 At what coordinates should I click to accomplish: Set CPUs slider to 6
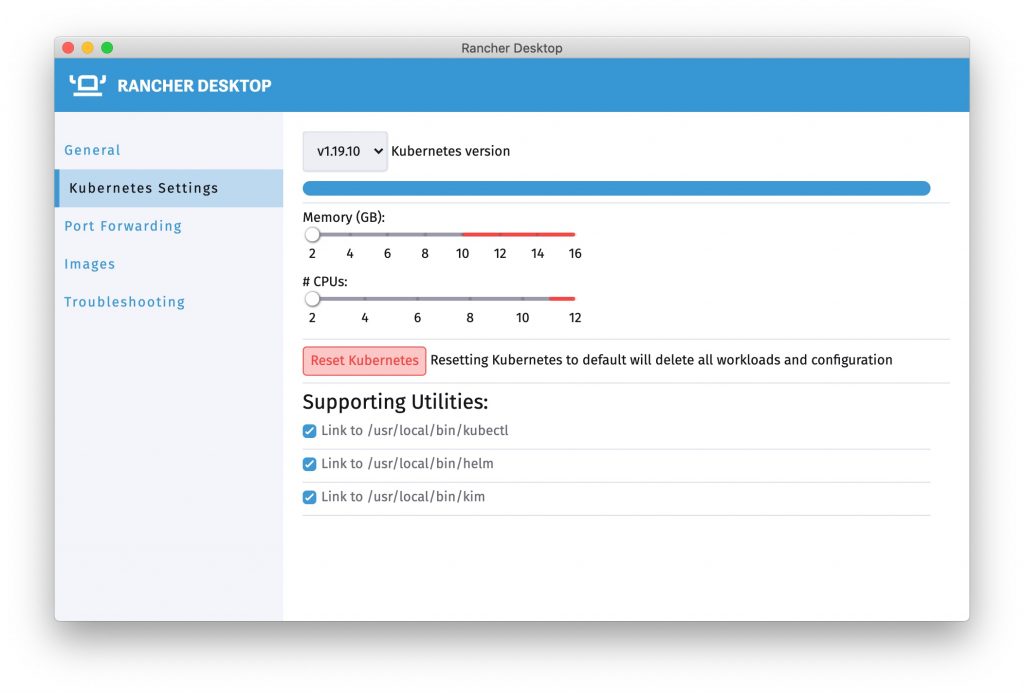click(417, 298)
